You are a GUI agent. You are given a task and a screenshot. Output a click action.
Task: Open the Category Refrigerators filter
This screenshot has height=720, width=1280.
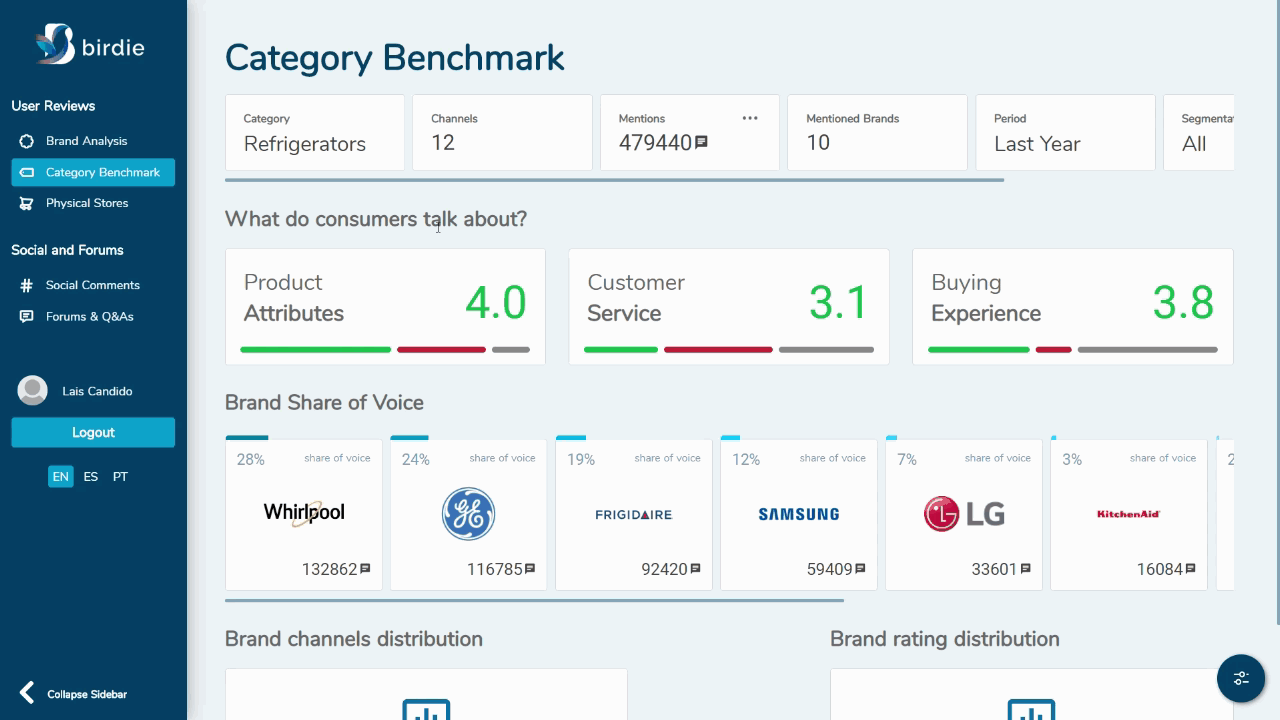[x=315, y=133]
